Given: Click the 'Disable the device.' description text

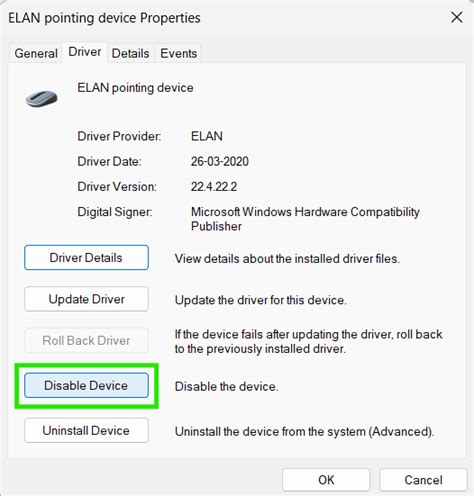Looking at the screenshot, I should [226, 386].
